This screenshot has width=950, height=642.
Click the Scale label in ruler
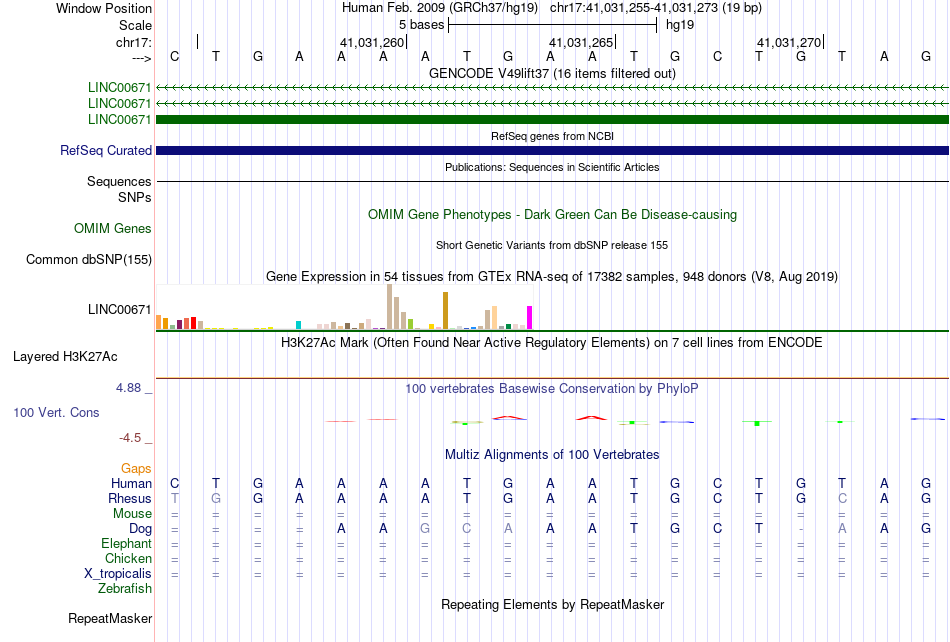coord(135,25)
